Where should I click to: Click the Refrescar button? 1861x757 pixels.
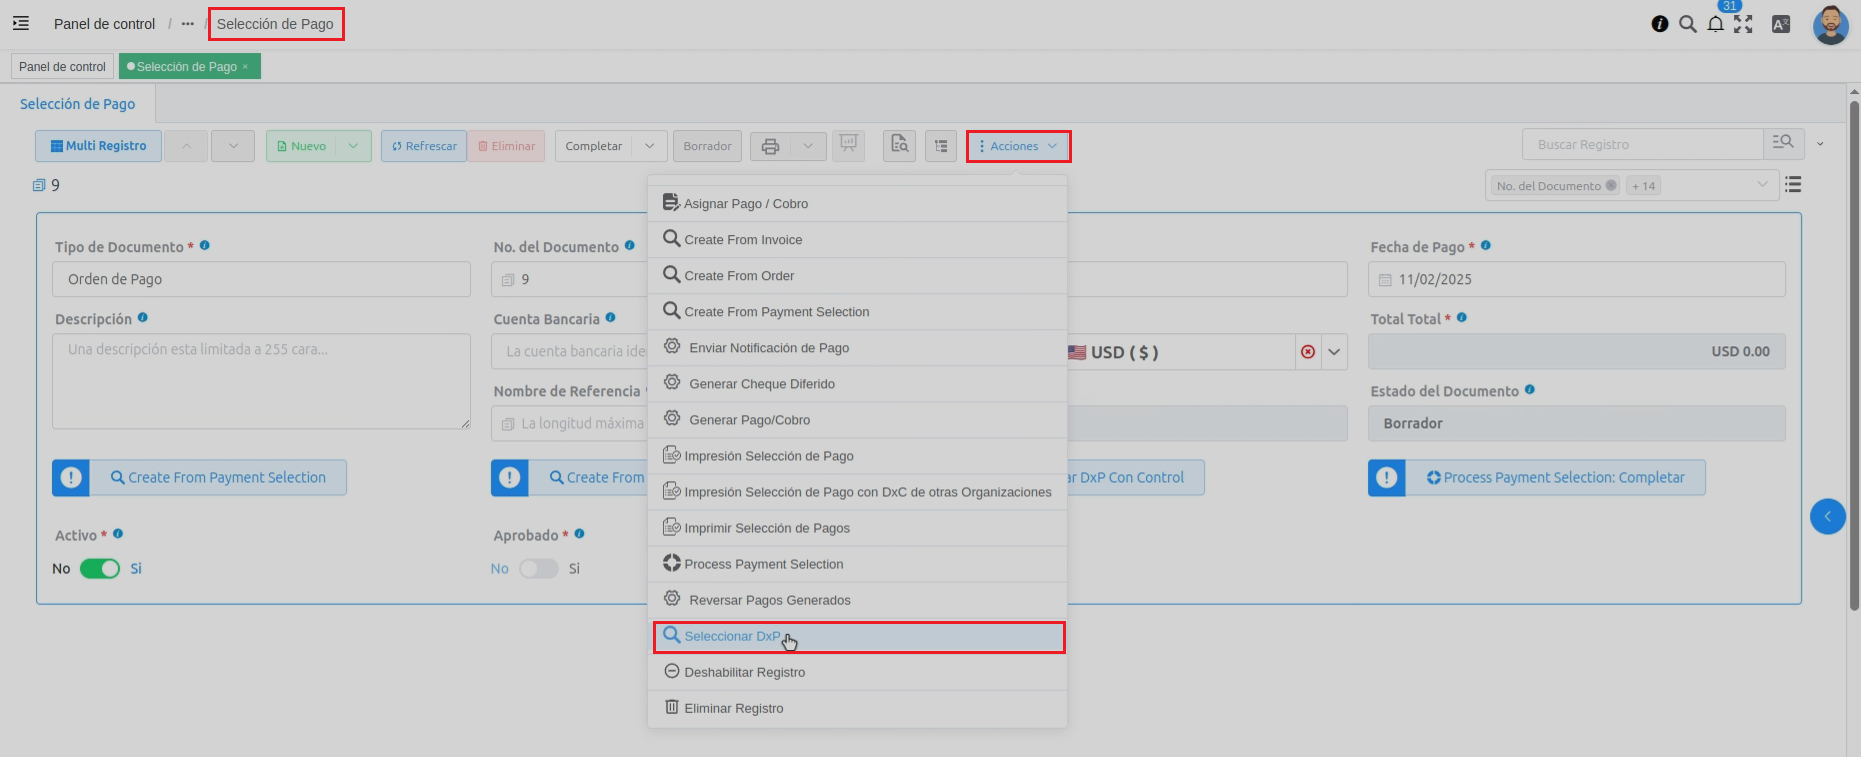[424, 146]
